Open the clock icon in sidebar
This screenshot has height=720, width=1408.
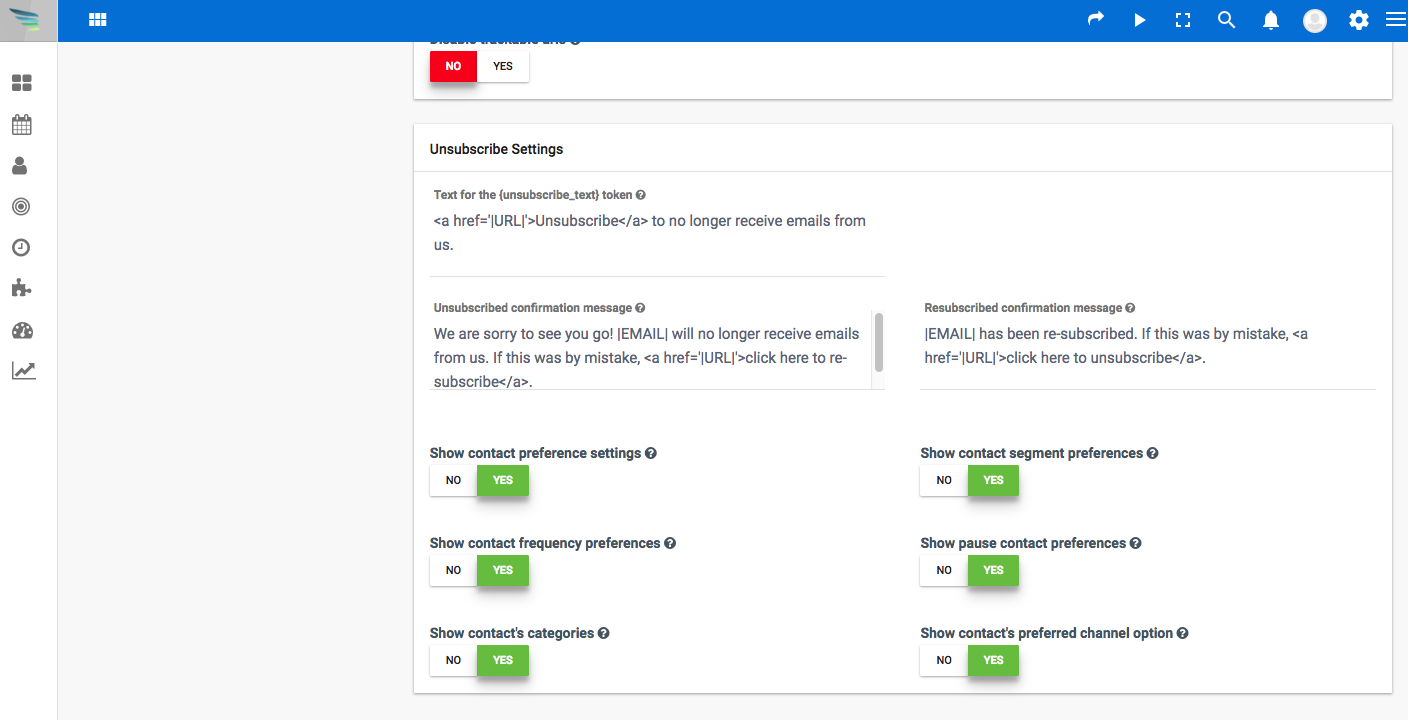pos(21,248)
